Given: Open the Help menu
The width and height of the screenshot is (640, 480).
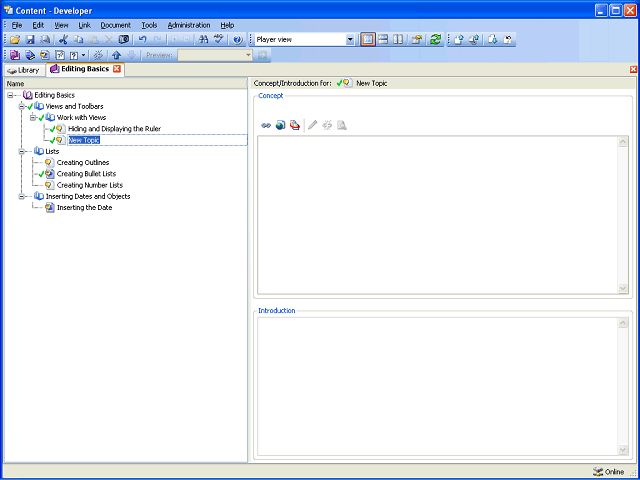Looking at the screenshot, I should (x=227, y=25).
